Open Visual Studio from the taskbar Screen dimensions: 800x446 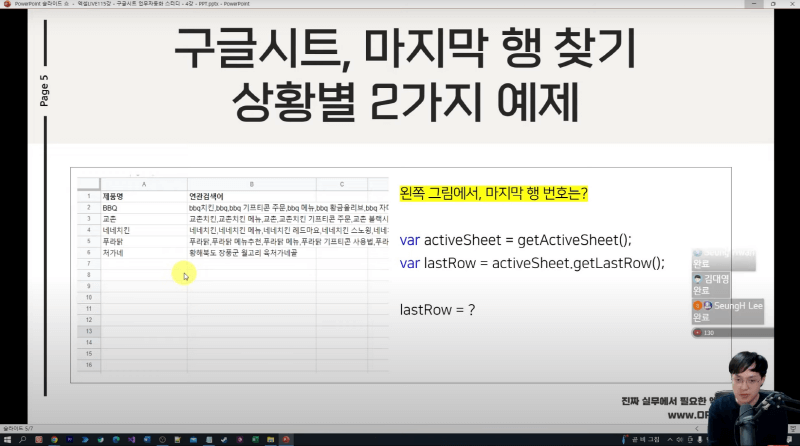coord(132,439)
